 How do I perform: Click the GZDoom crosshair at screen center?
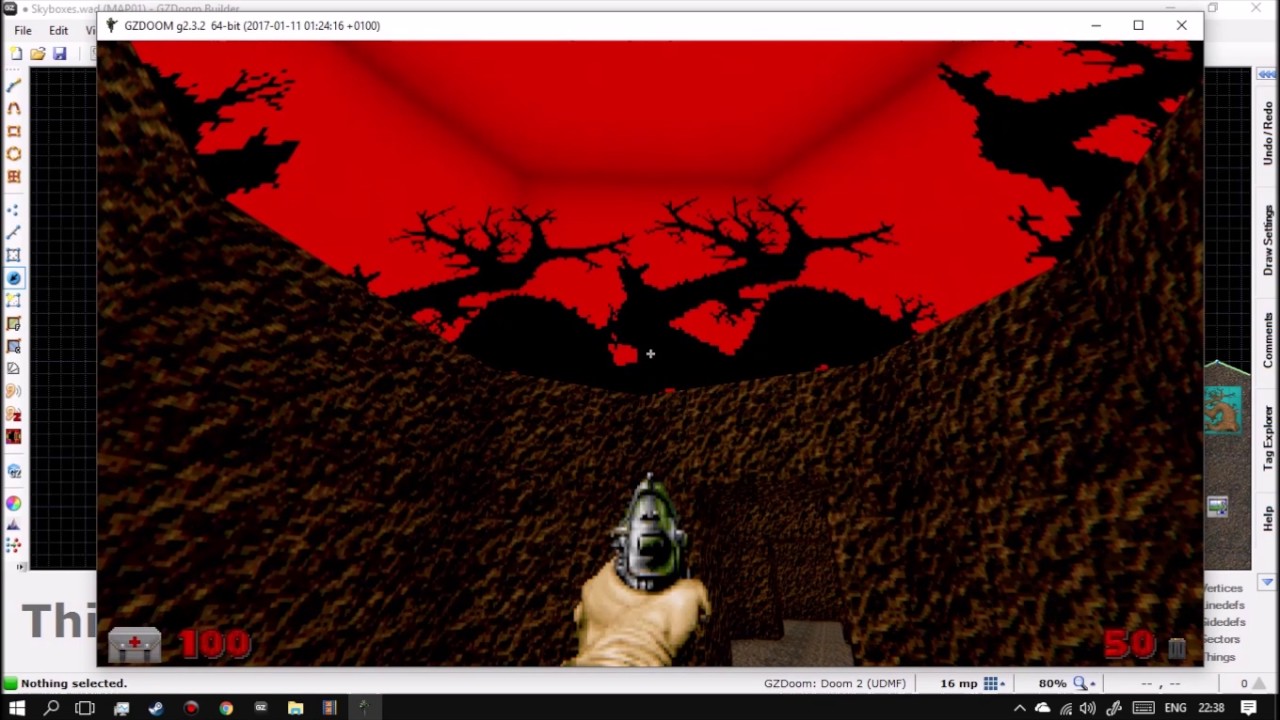650,354
